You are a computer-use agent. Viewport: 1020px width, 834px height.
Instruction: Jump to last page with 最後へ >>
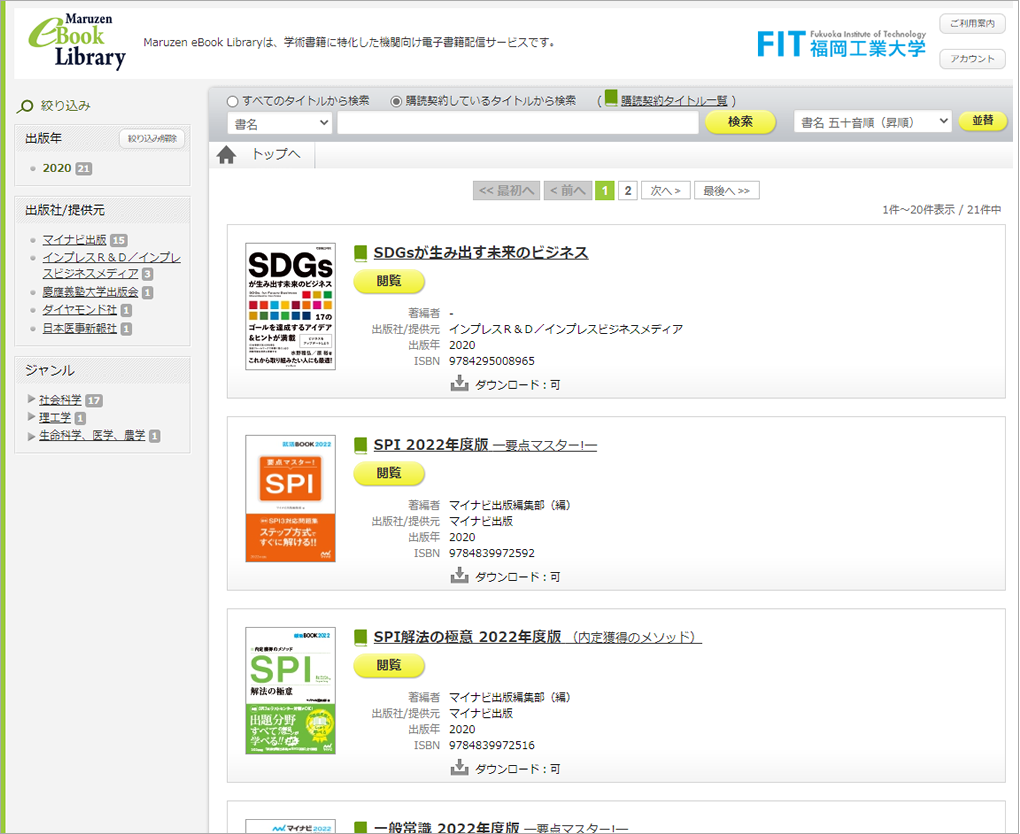pyautogui.click(x=727, y=191)
